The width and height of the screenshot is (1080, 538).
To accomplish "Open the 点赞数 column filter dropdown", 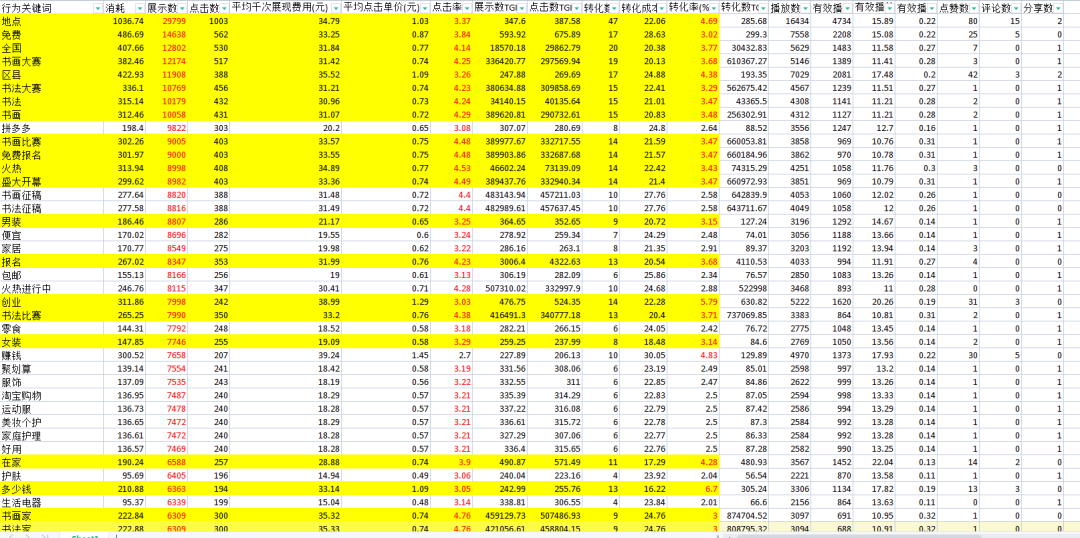I will pyautogui.click(x=973, y=8).
